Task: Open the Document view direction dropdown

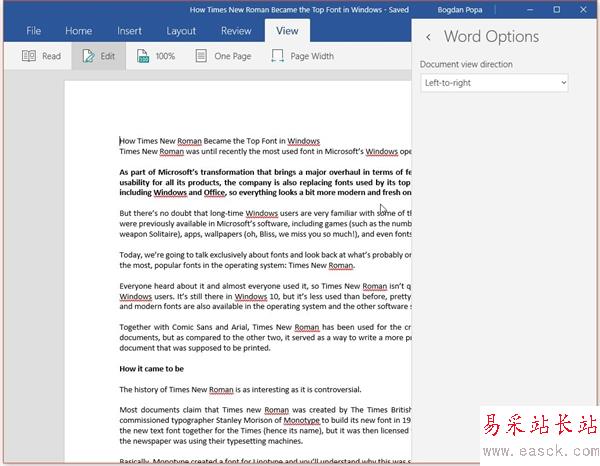Action: (x=494, y=83)
